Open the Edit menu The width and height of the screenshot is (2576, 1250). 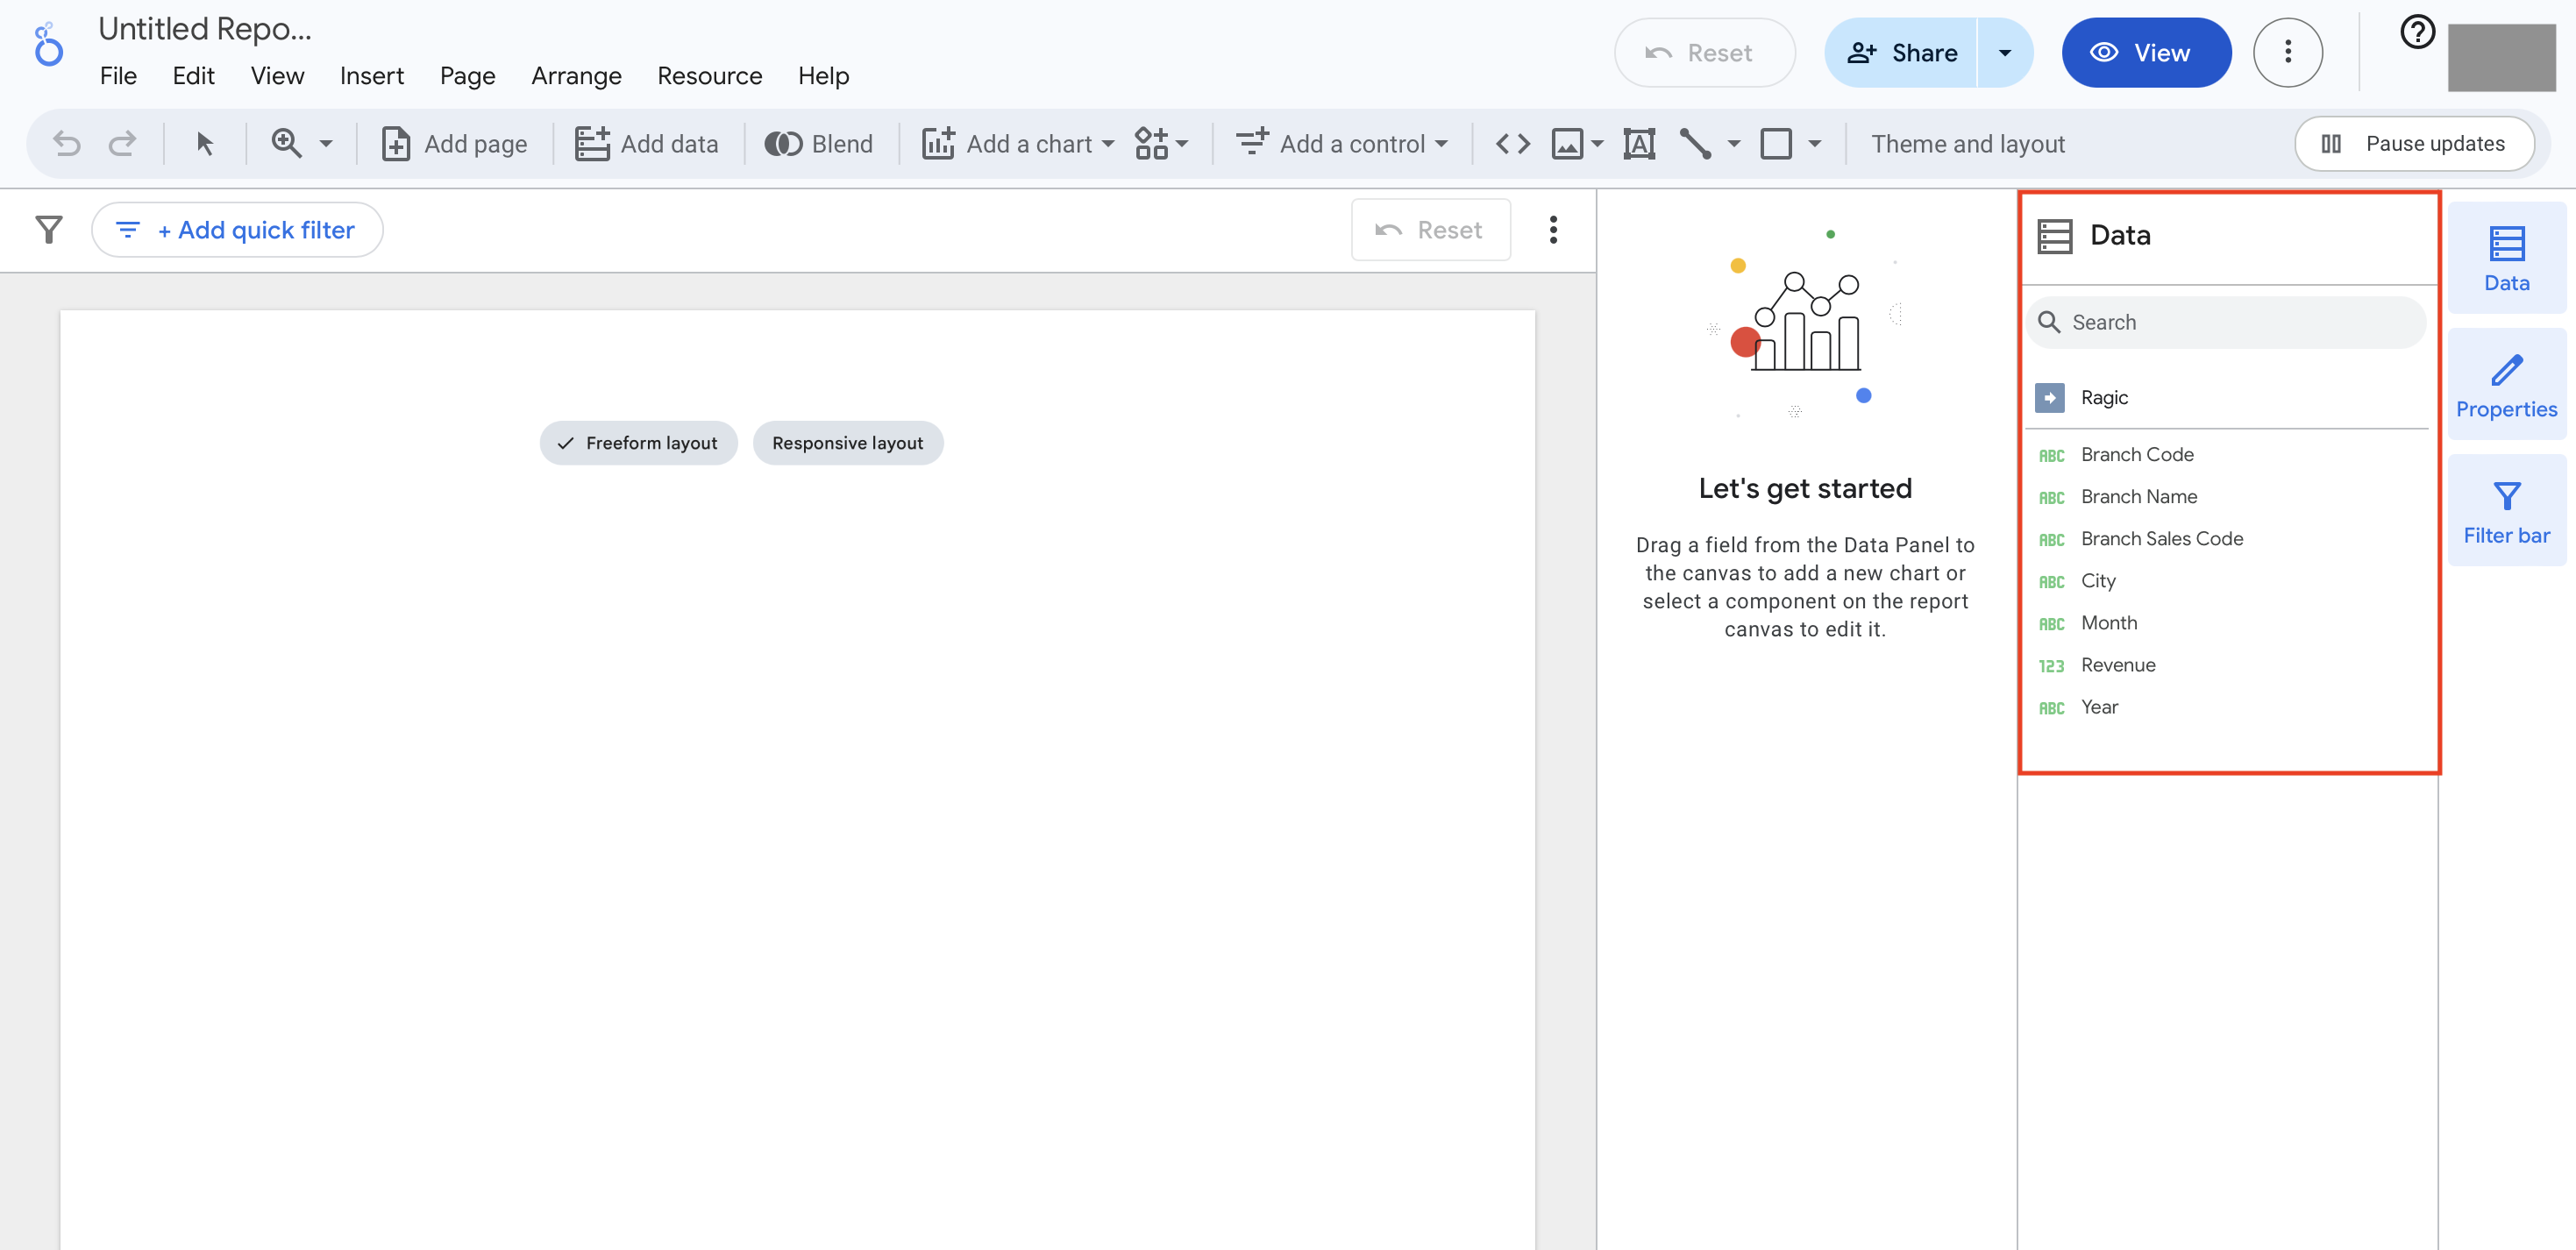pos(193,76)
